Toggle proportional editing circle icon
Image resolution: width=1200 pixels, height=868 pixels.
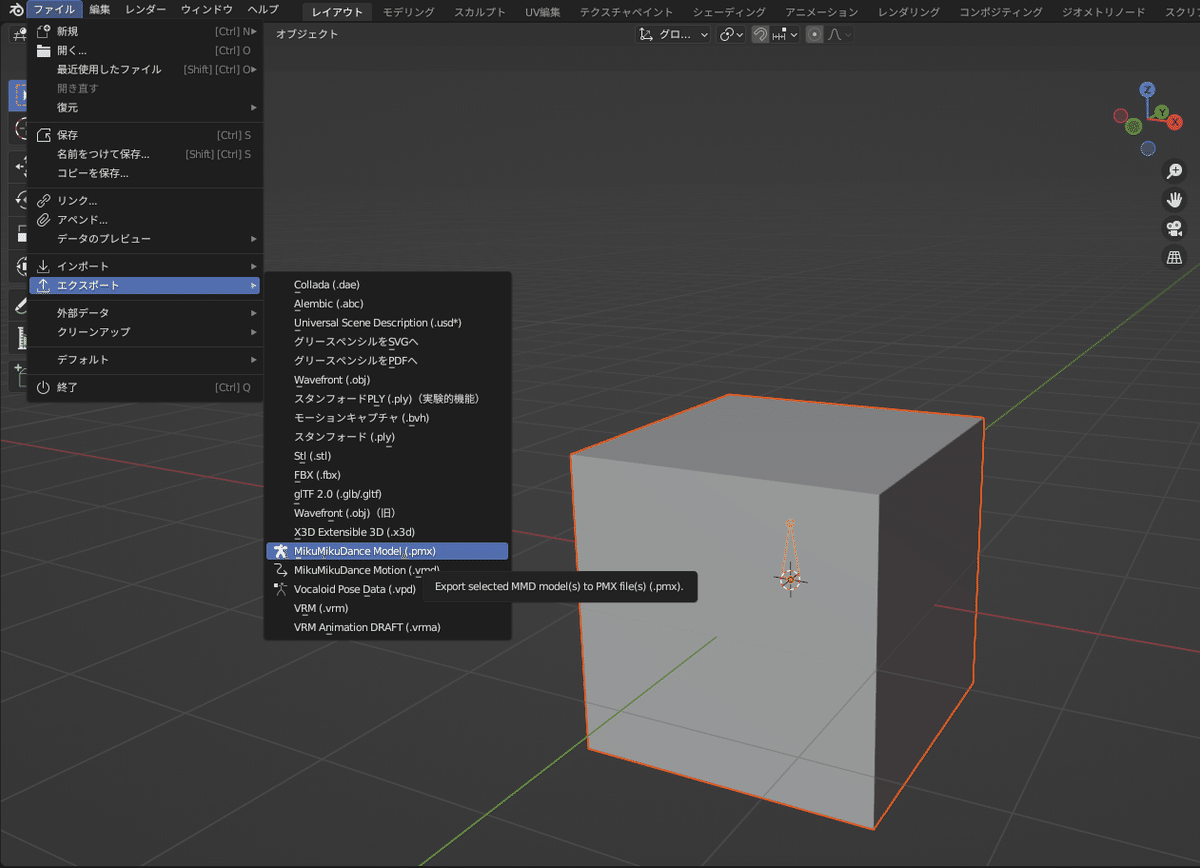pyautogui.click(x=815, y=34)
